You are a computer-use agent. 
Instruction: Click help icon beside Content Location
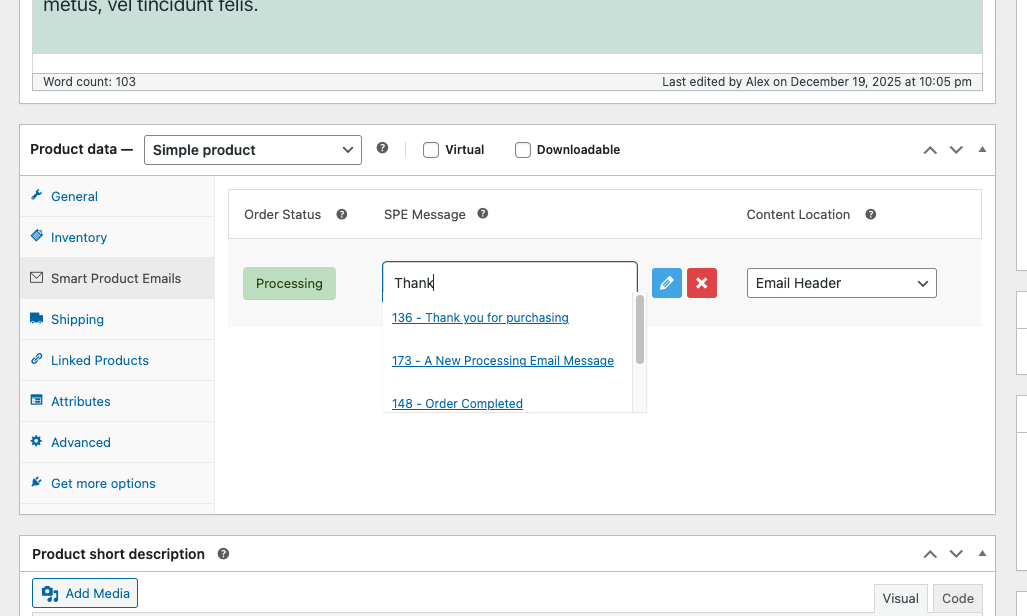pyautogui.click(x=871, y=214)
